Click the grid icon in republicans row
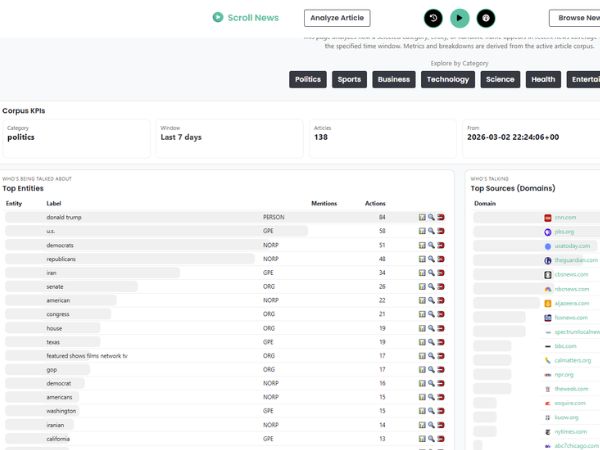The image size is (600, 450). 422,259
